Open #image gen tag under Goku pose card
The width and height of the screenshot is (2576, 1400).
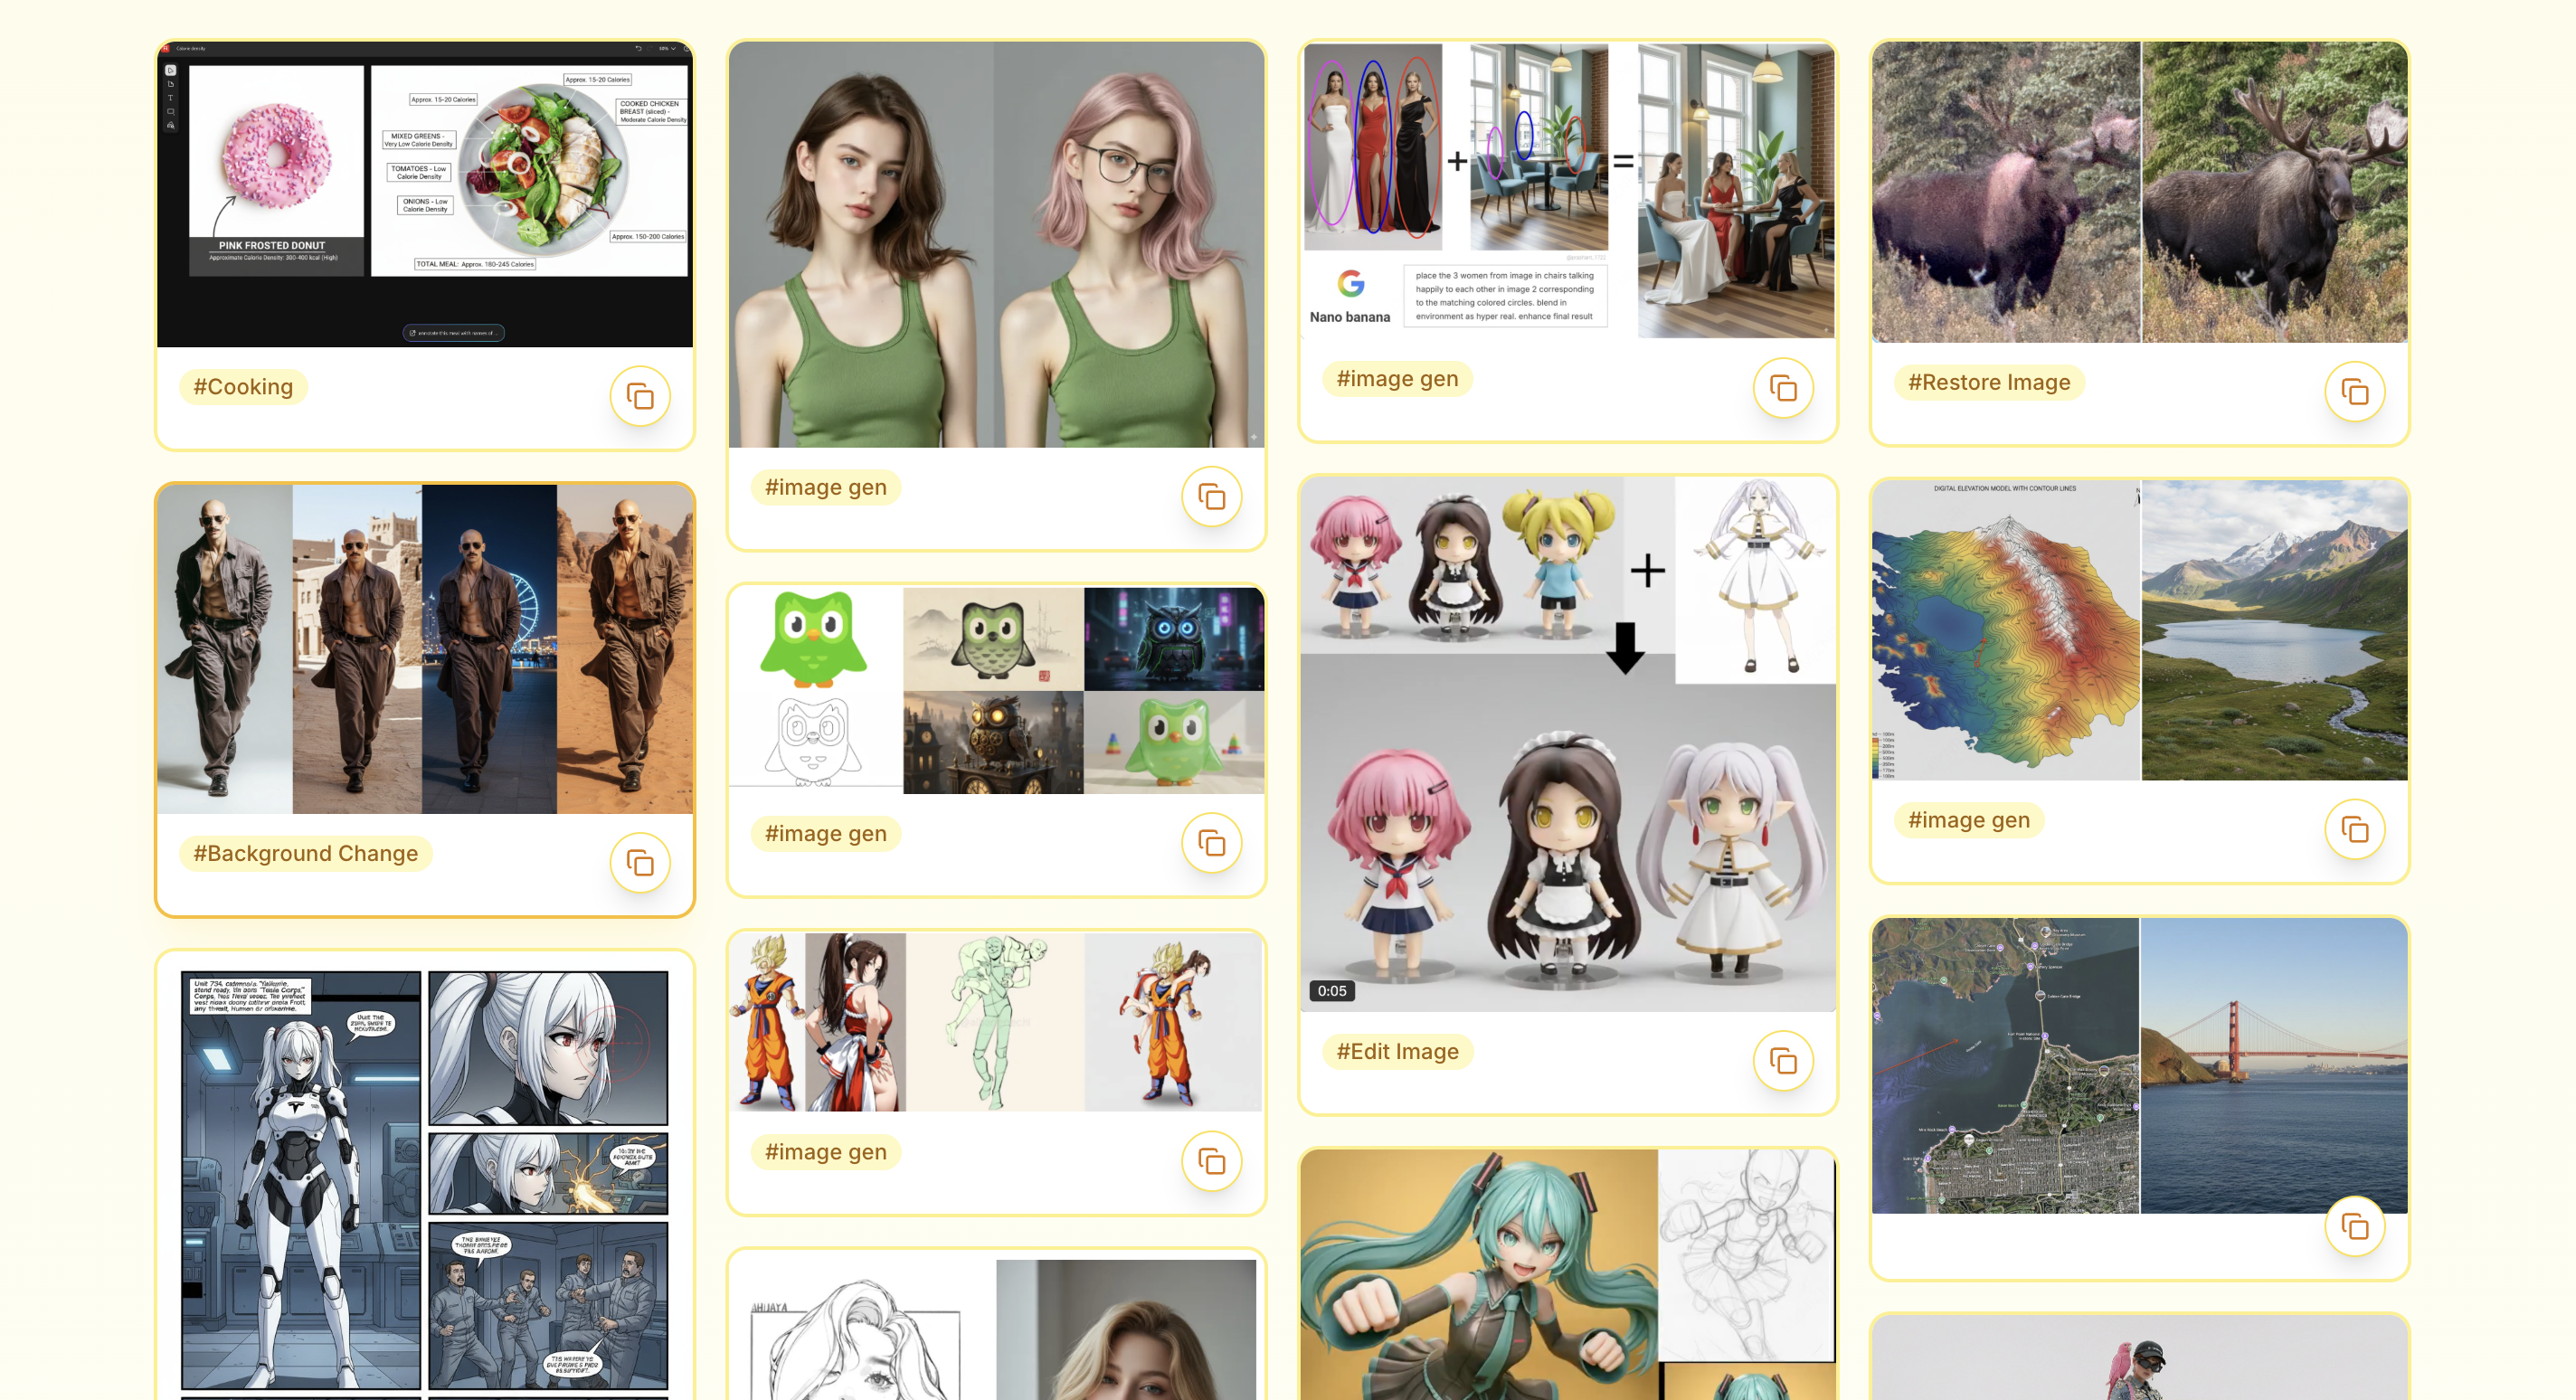point(826,1152)
